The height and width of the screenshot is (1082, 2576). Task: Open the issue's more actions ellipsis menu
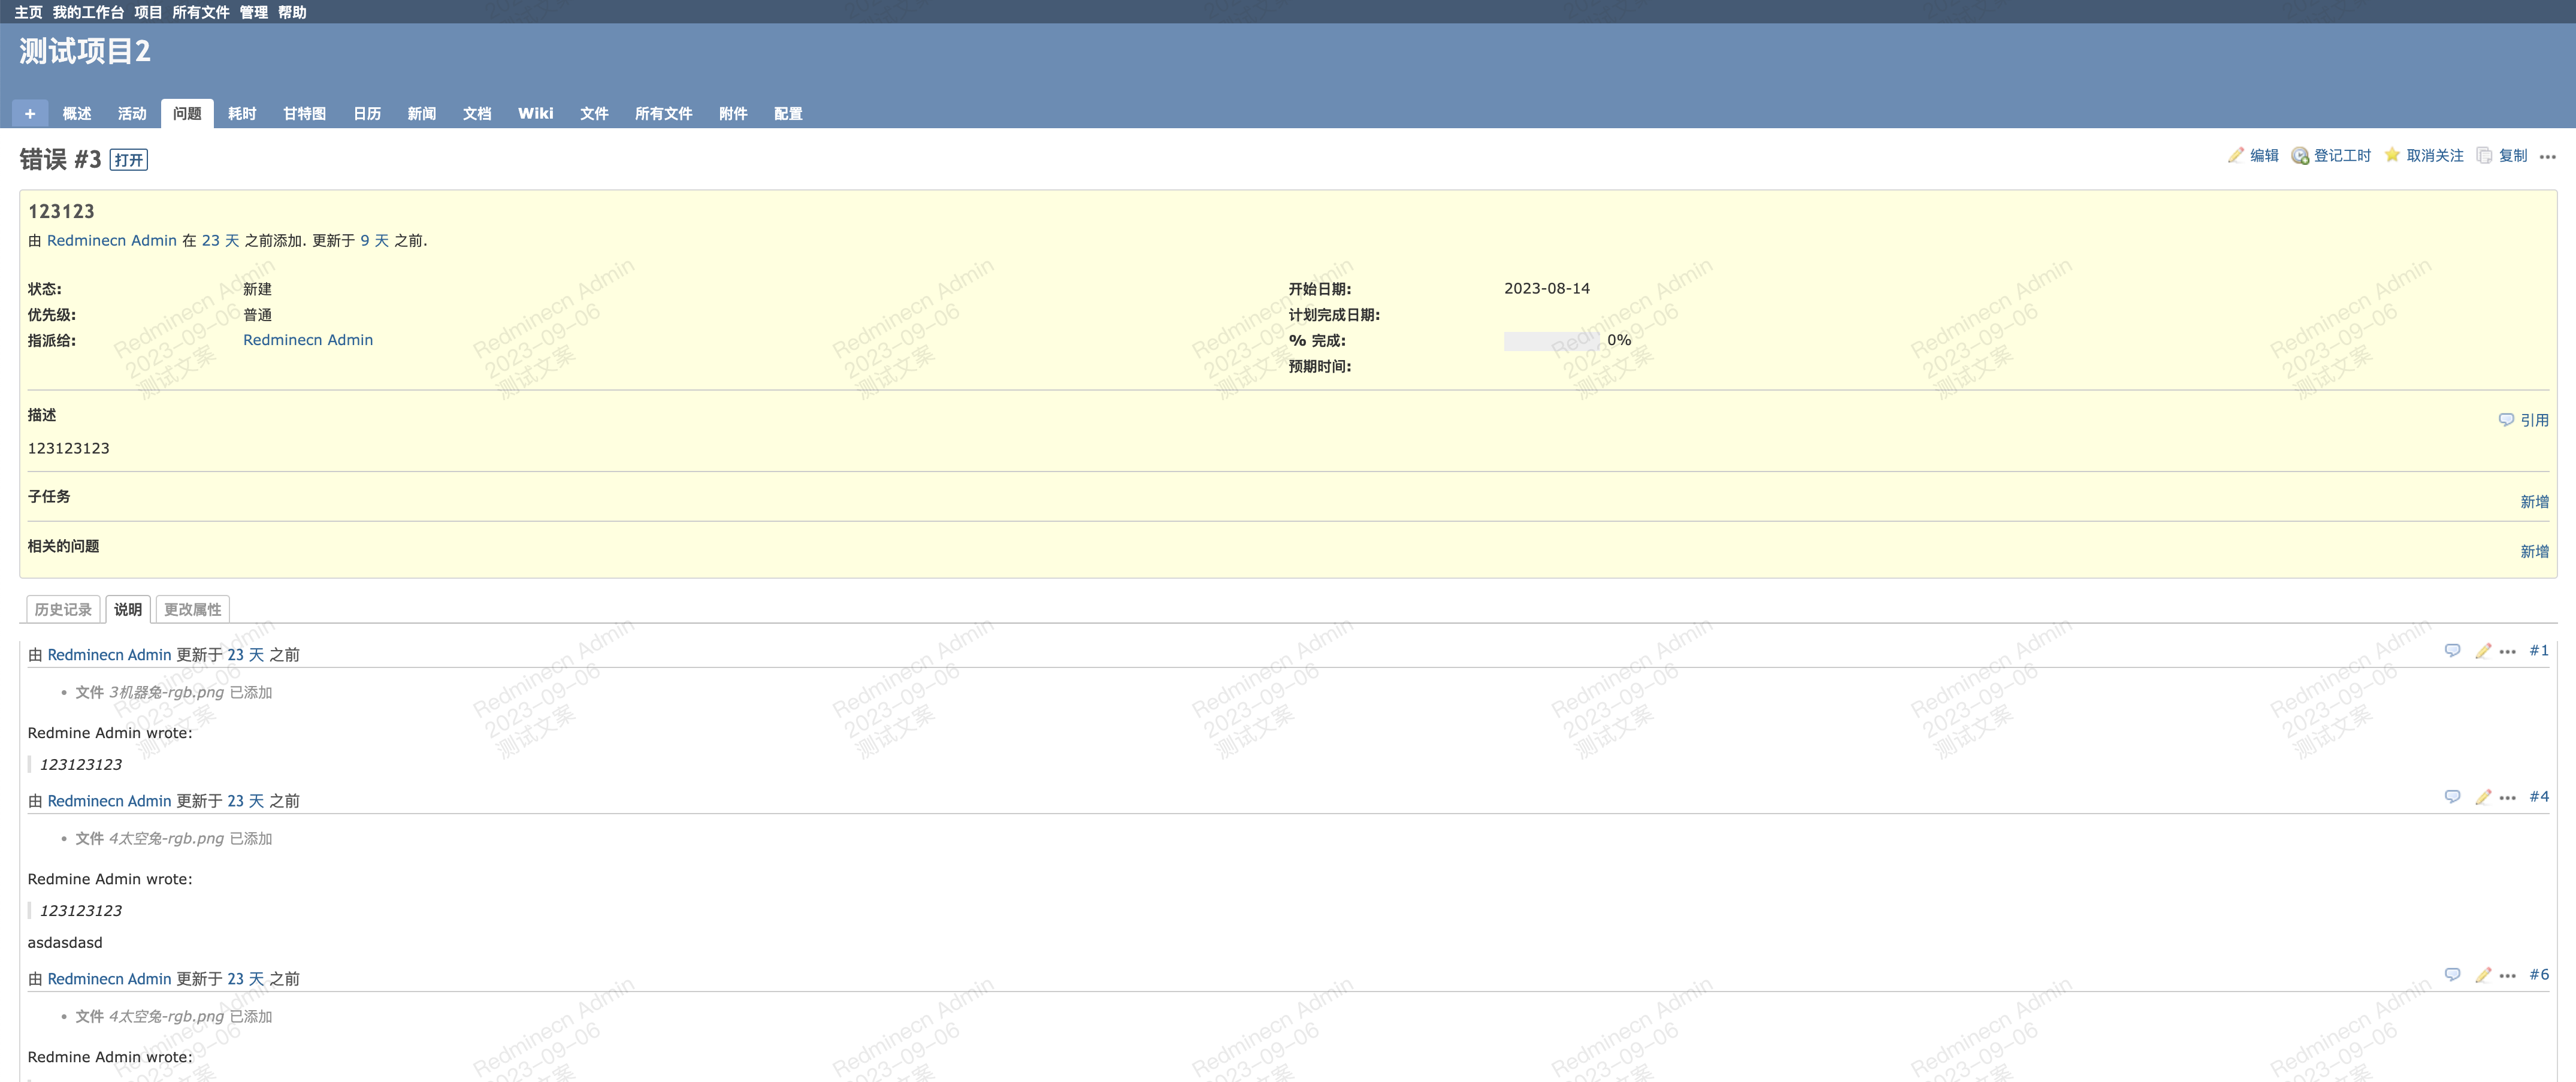(x=2547, y=157)
